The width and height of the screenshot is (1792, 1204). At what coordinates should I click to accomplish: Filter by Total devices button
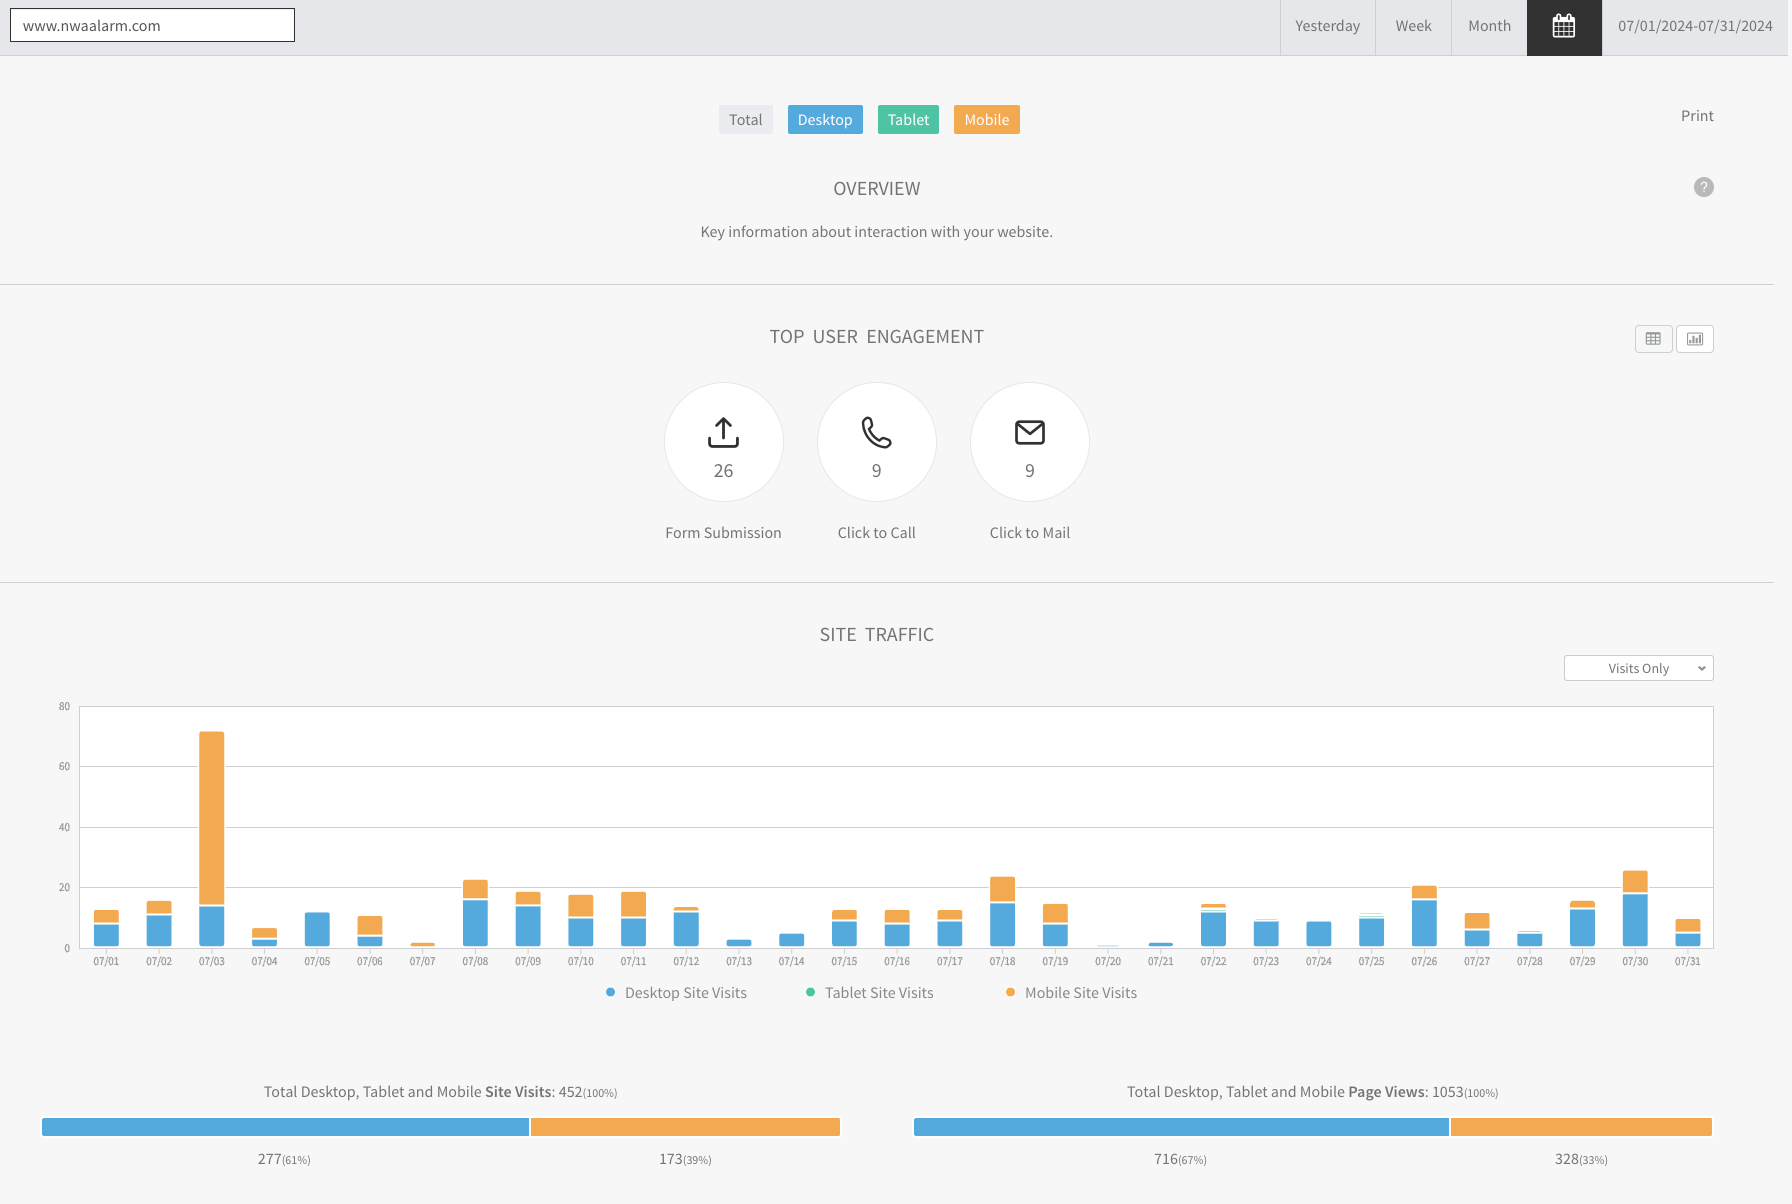(745, 120)
